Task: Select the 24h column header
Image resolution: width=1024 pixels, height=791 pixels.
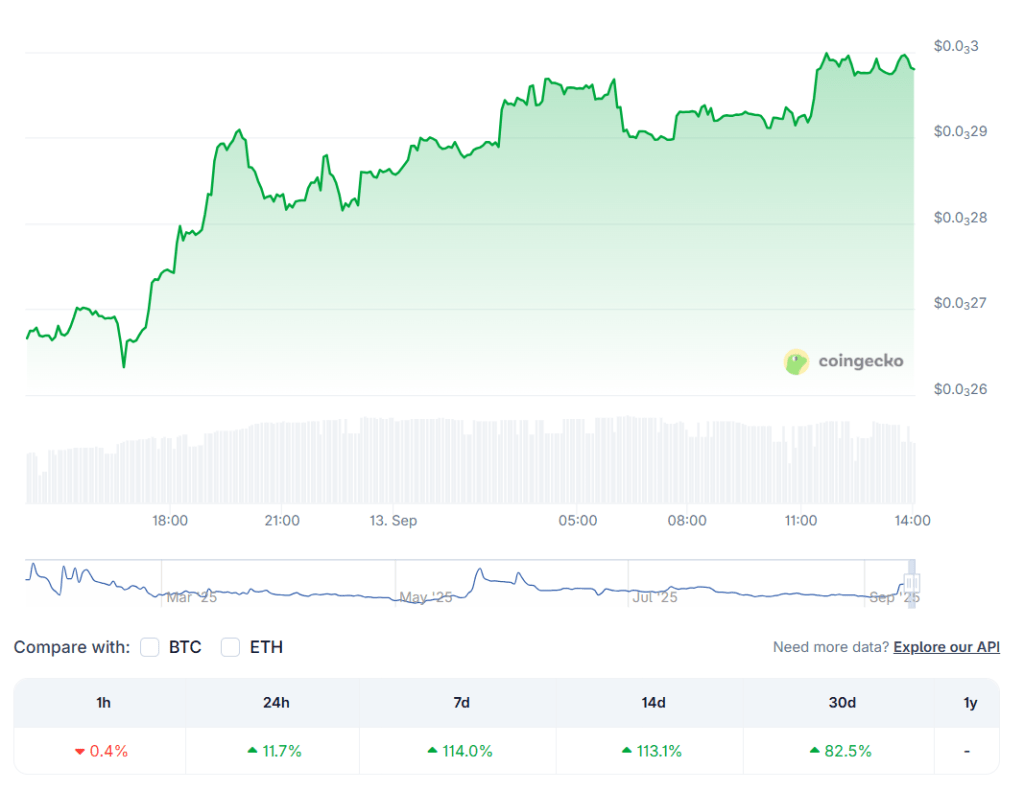Action: click(276, 703)
